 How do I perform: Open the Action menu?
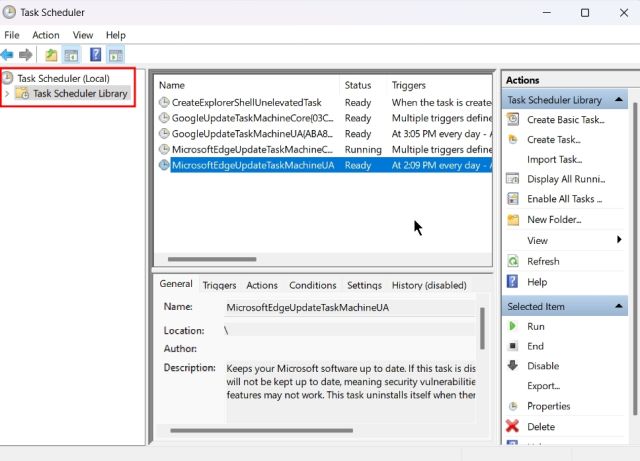[x=45, y=35]
